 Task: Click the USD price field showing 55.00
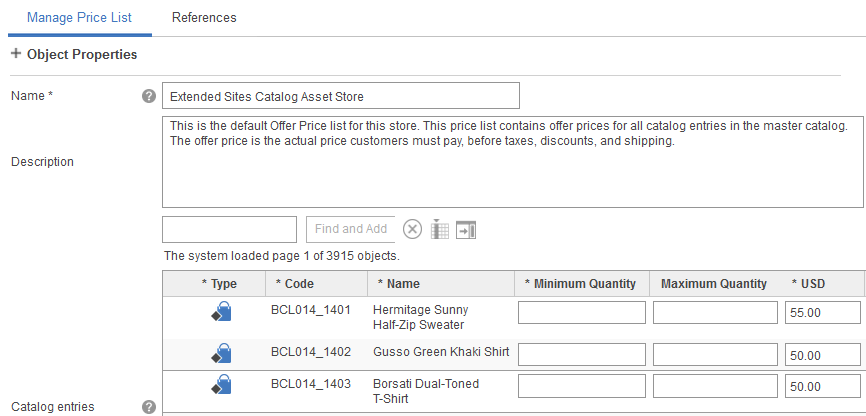(823, 313)
